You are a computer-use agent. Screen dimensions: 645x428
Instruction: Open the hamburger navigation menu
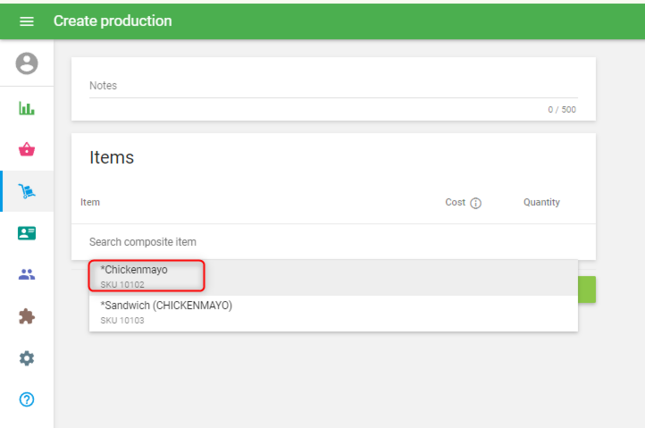[27, 21]
